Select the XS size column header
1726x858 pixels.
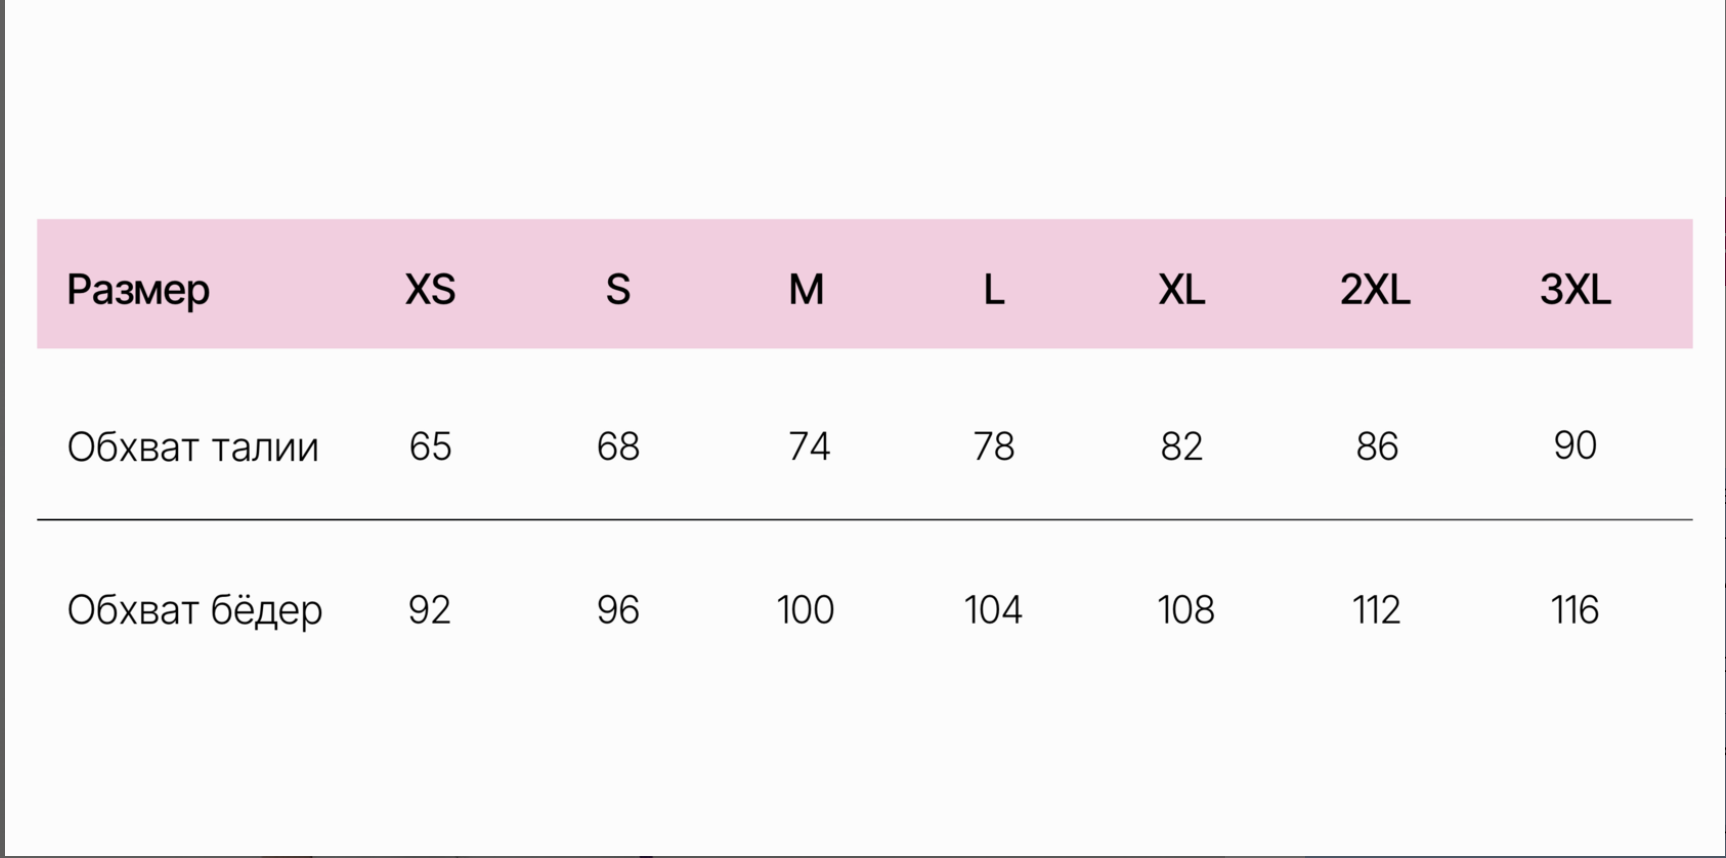(x=430, y=290)
